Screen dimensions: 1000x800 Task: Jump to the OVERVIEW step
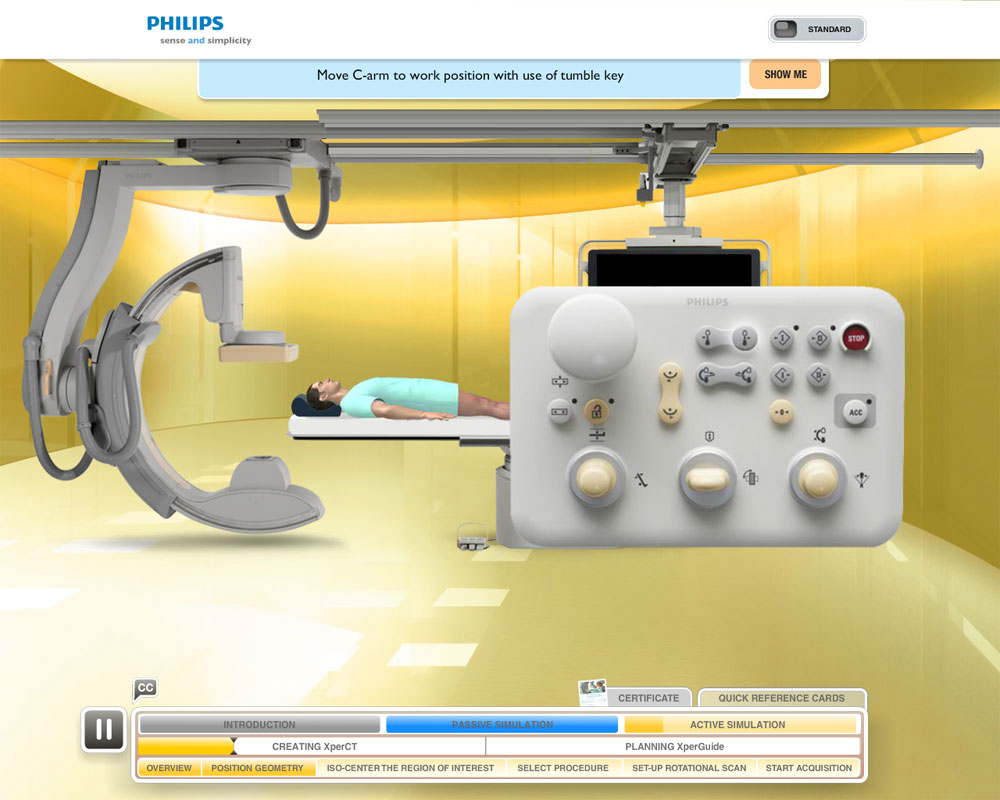click(x=169, y=768)
